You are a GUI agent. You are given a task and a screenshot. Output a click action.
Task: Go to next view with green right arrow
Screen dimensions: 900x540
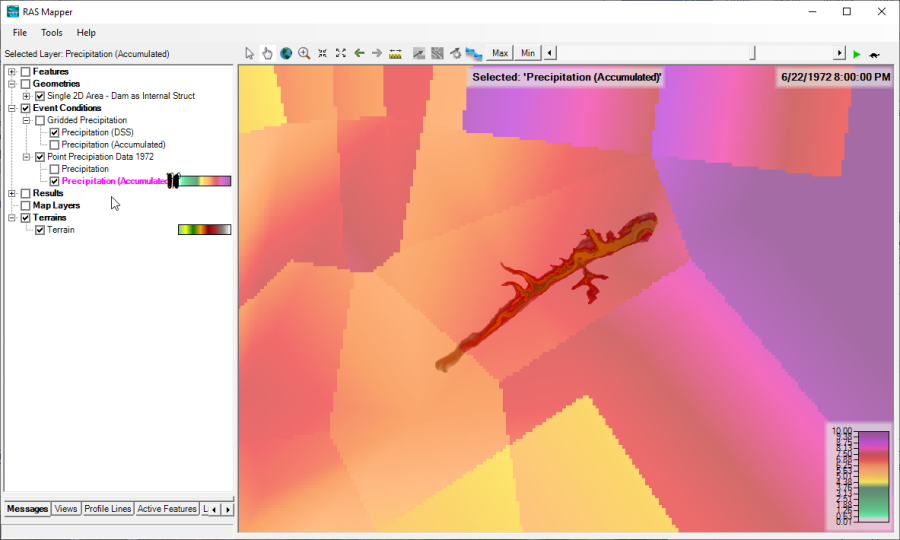coord(377,53)
